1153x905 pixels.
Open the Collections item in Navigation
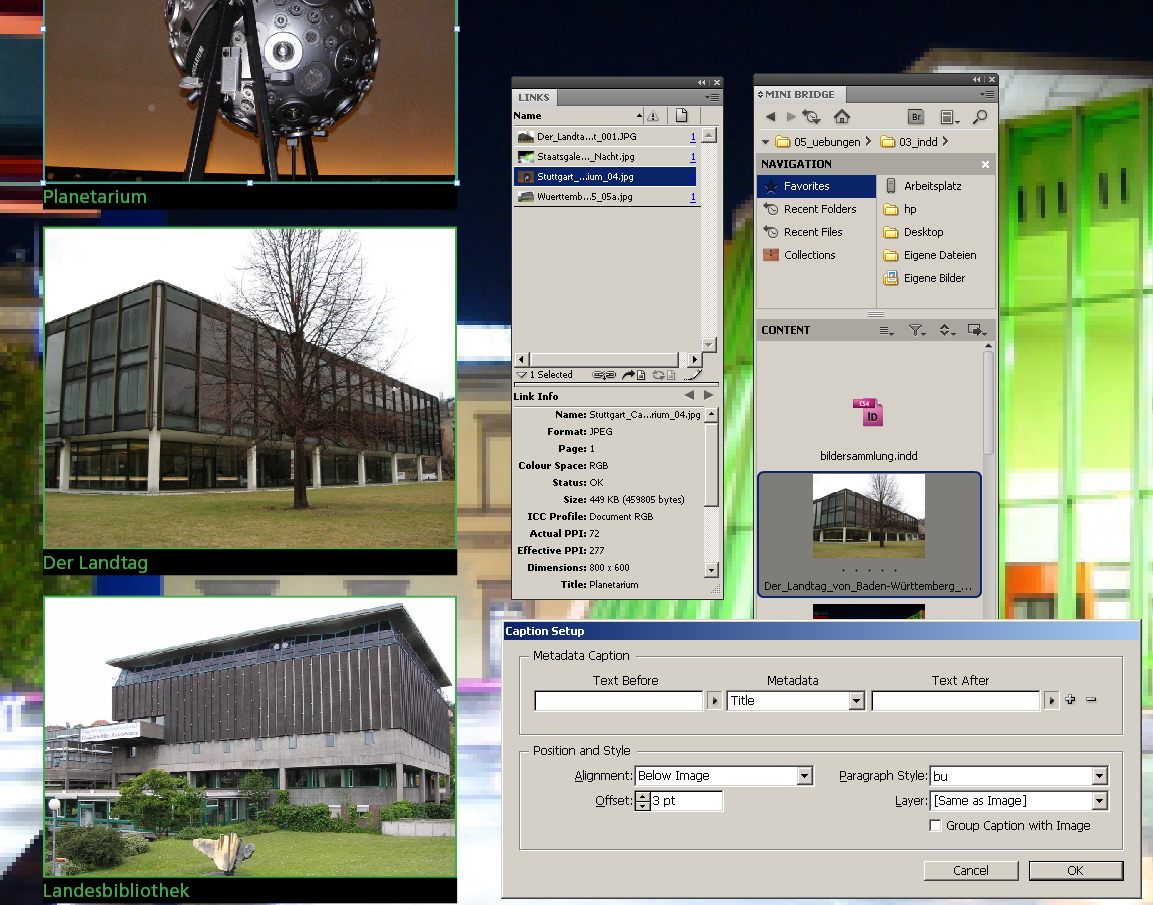[809, 255]
